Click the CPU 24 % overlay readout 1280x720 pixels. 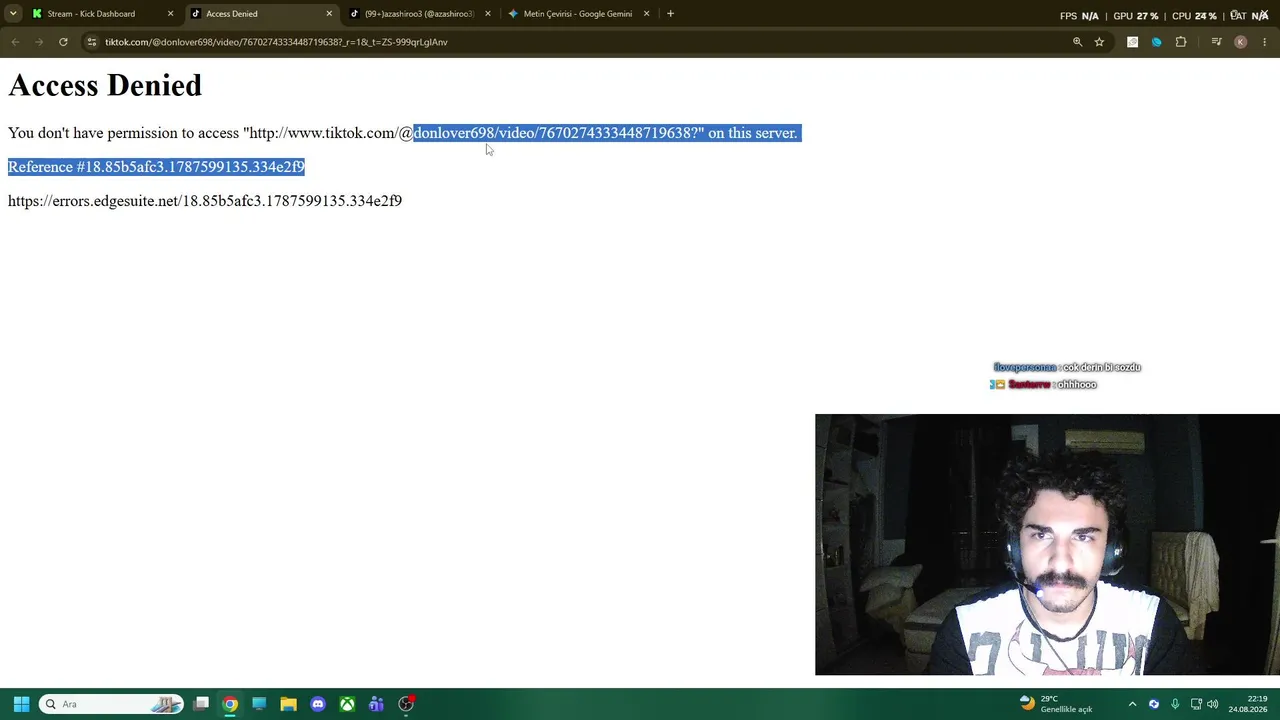[x=1194, y=15]
